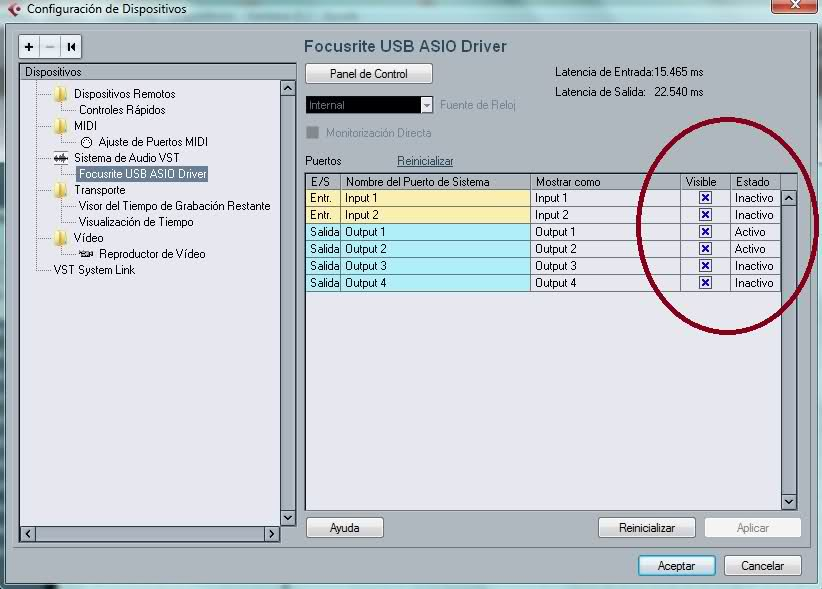Select Controles Rápidos in device tree
The image size is (822, 589).
(122, 110)
